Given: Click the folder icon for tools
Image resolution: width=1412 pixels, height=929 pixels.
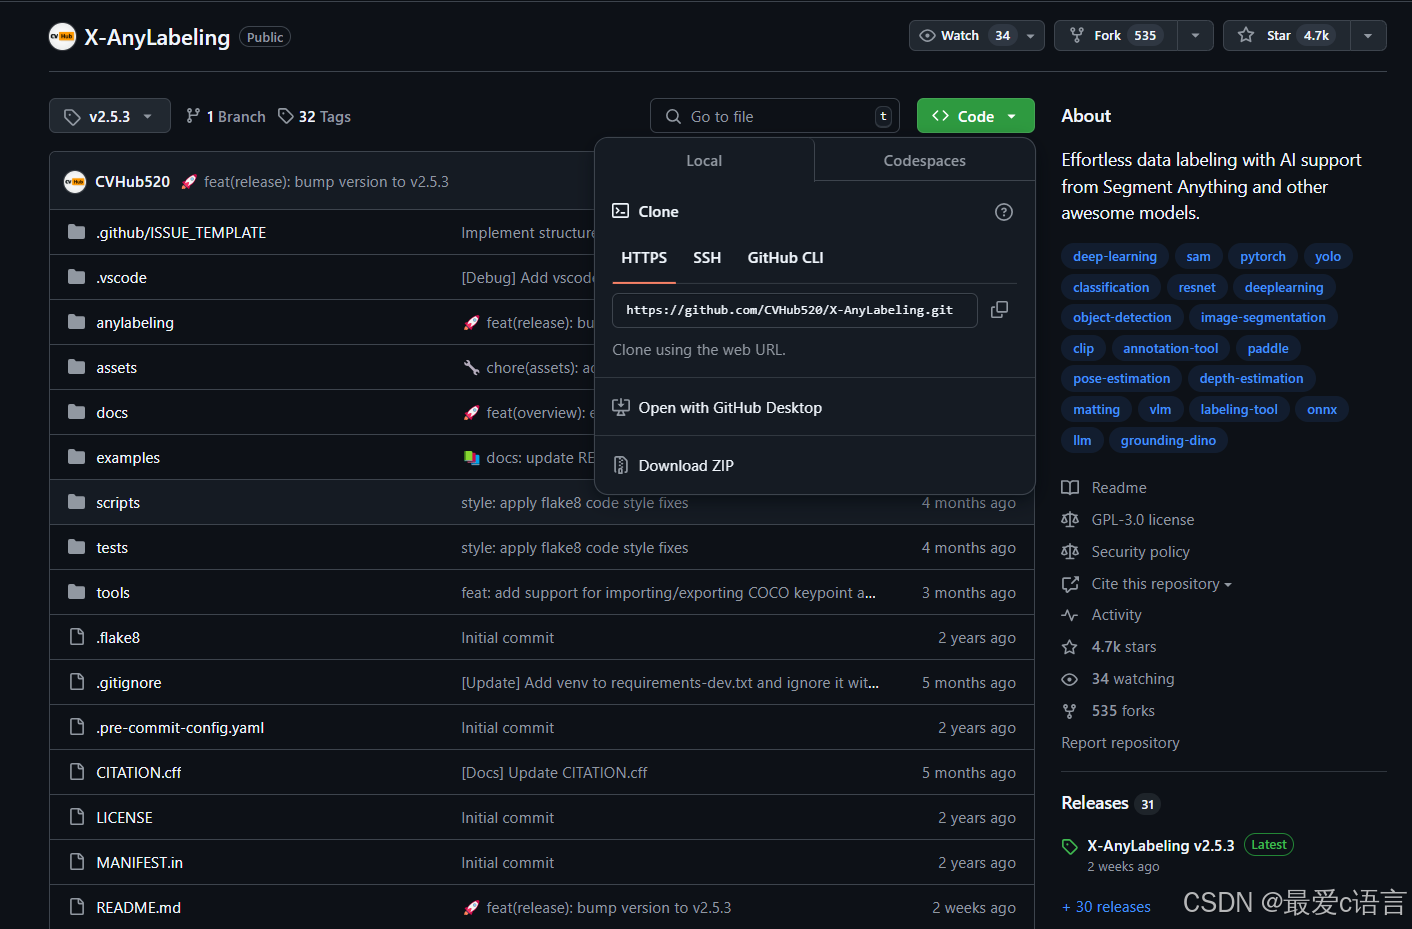Looking at the screenshot, I should [77, 592].
